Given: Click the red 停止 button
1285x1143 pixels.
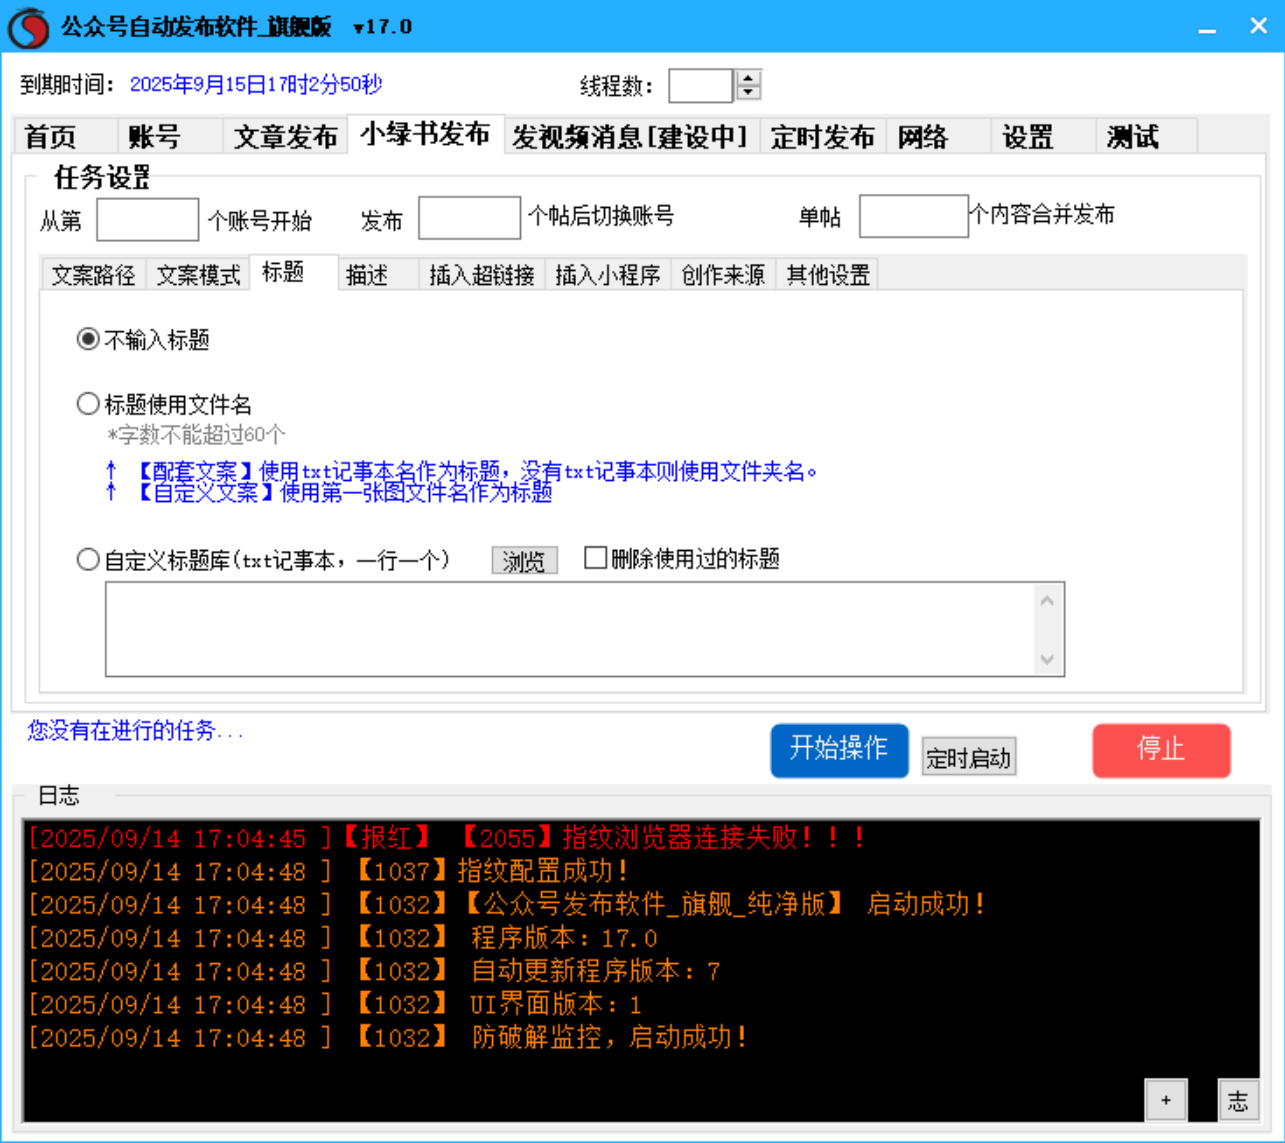Looking at the screenshot, I should click(x=1162, y=751).
